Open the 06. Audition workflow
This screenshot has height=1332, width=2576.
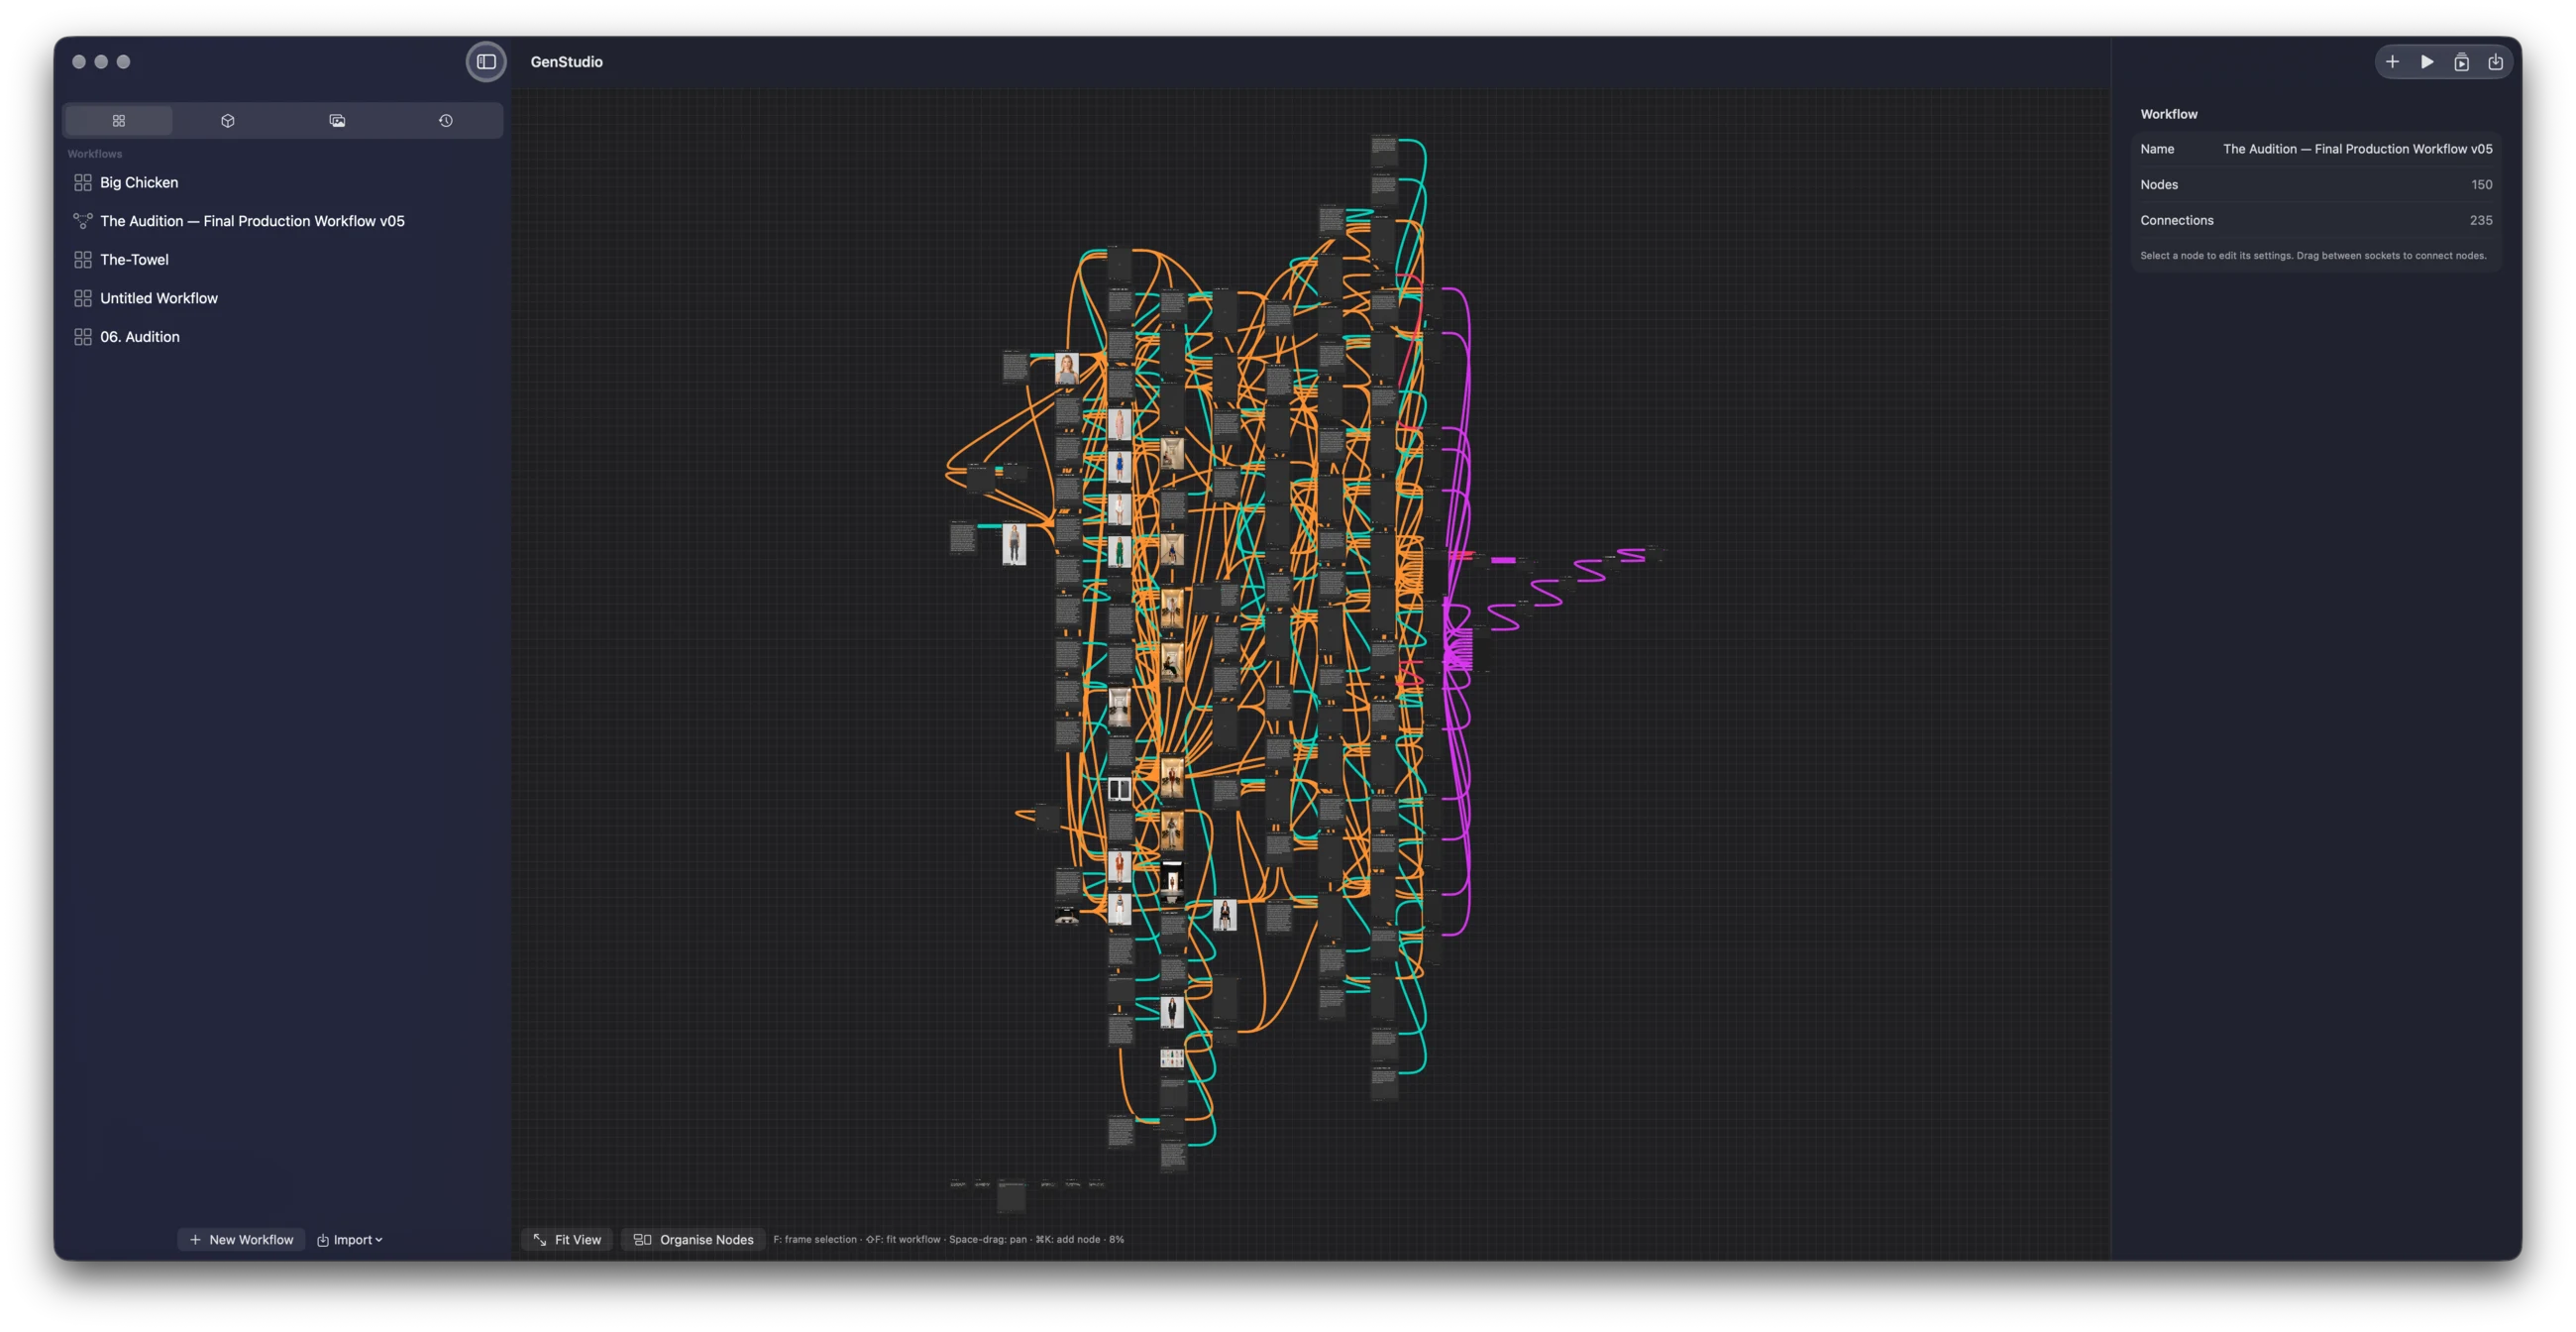[x=283, y=337]
